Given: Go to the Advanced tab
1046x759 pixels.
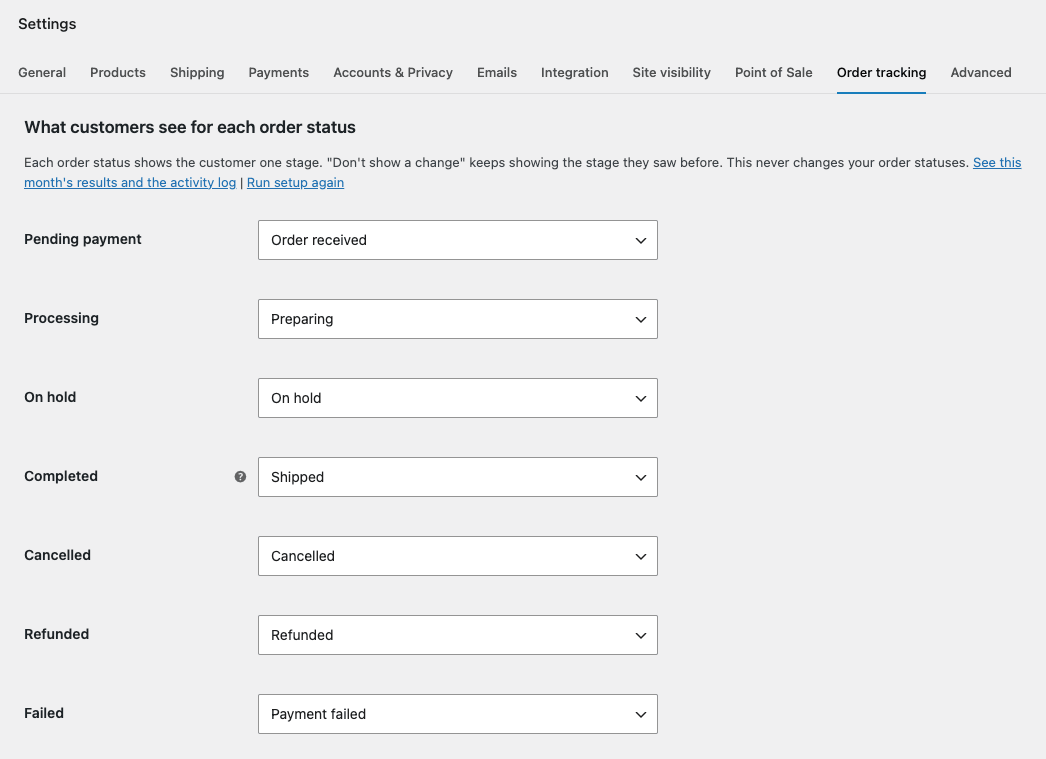Looking at the screenshot, I should 981,73.
